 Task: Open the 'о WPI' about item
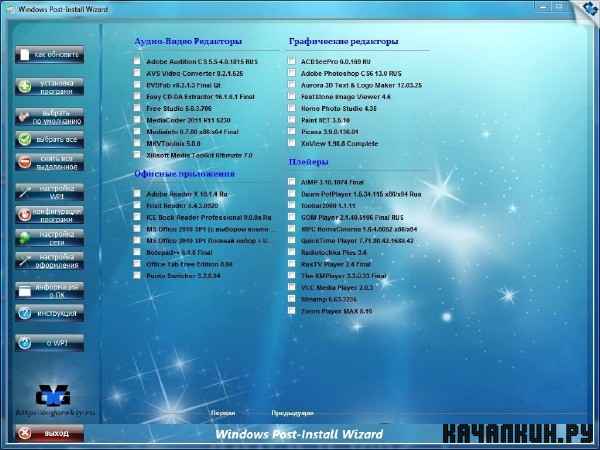pyautogui.click(x=50, y=343)
